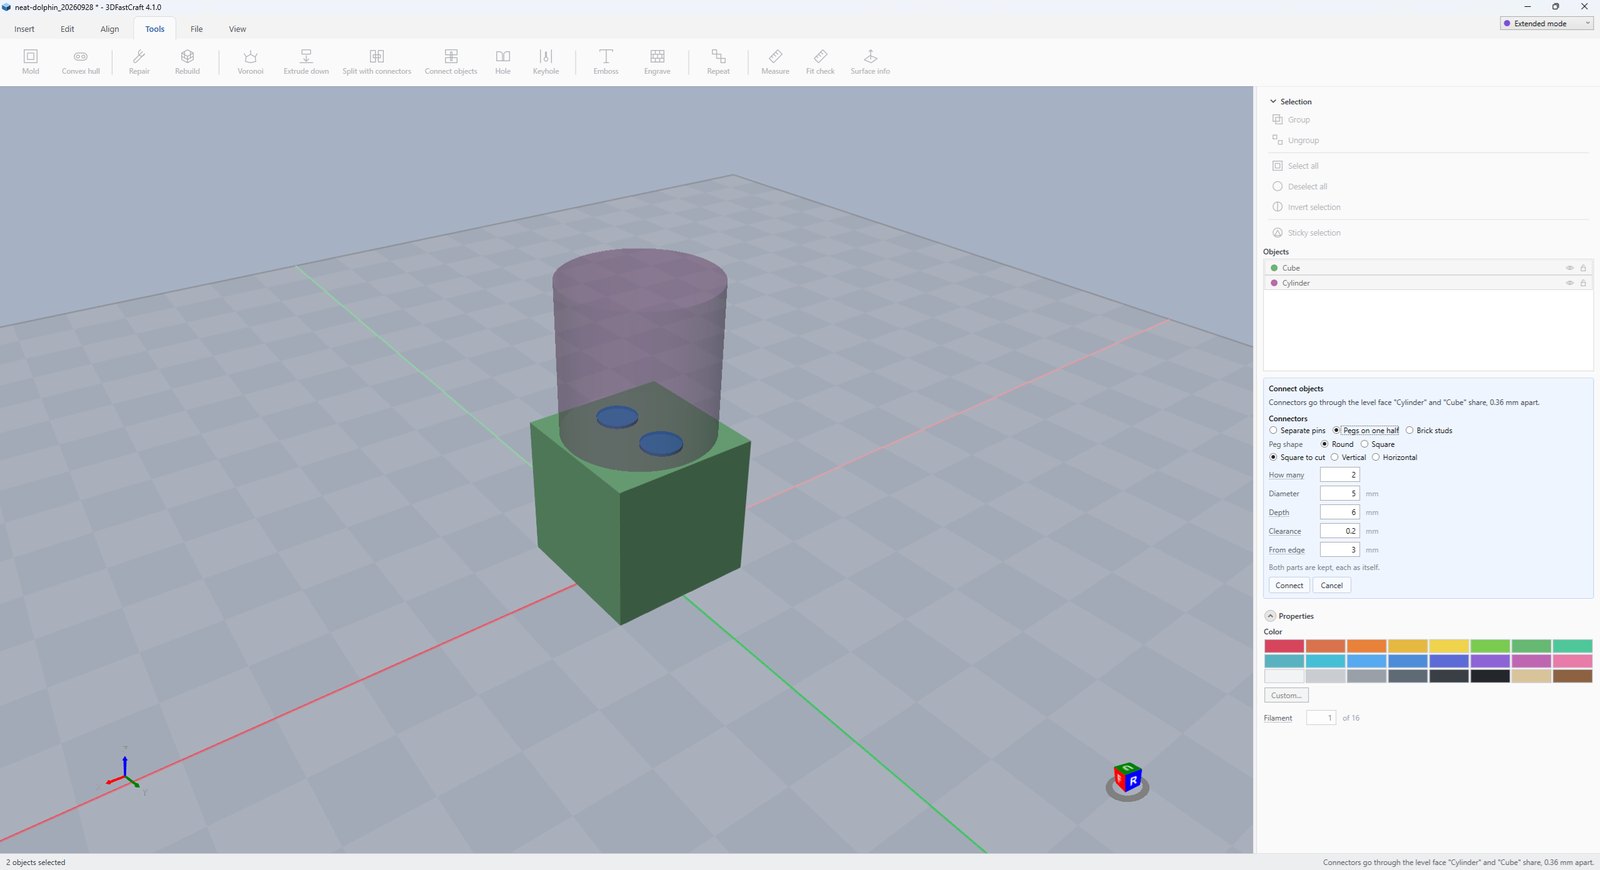Activate the Measure tool

point(775,62)
